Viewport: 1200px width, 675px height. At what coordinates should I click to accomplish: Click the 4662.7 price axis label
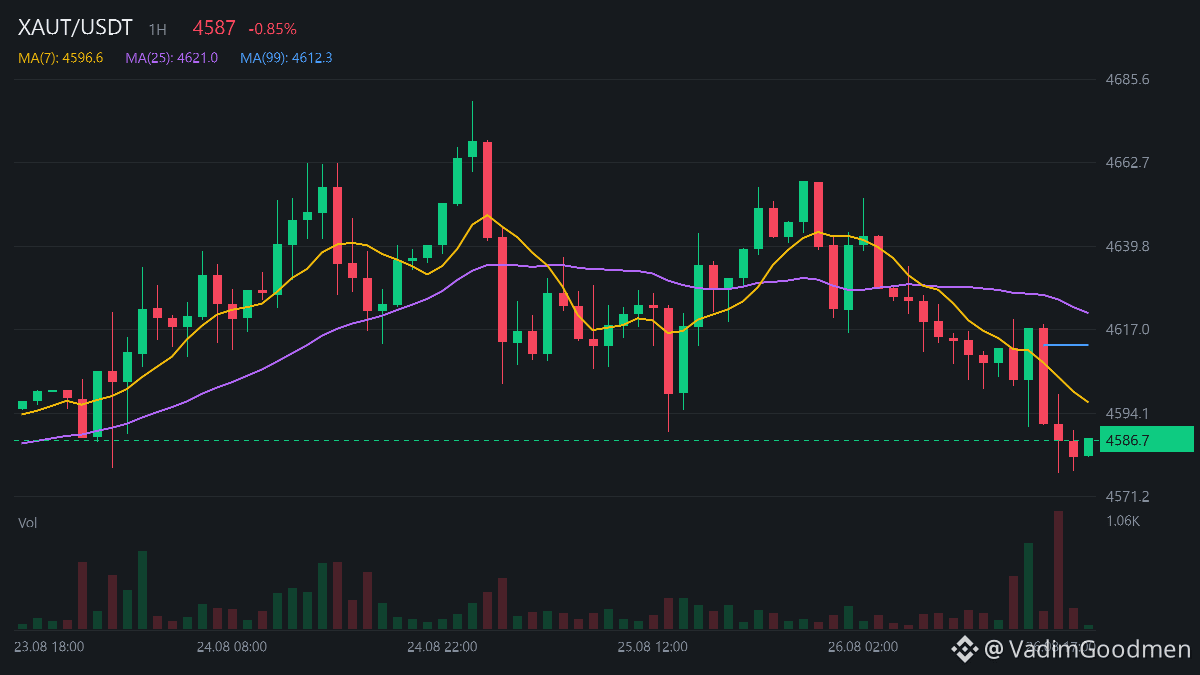point(1127,162)
